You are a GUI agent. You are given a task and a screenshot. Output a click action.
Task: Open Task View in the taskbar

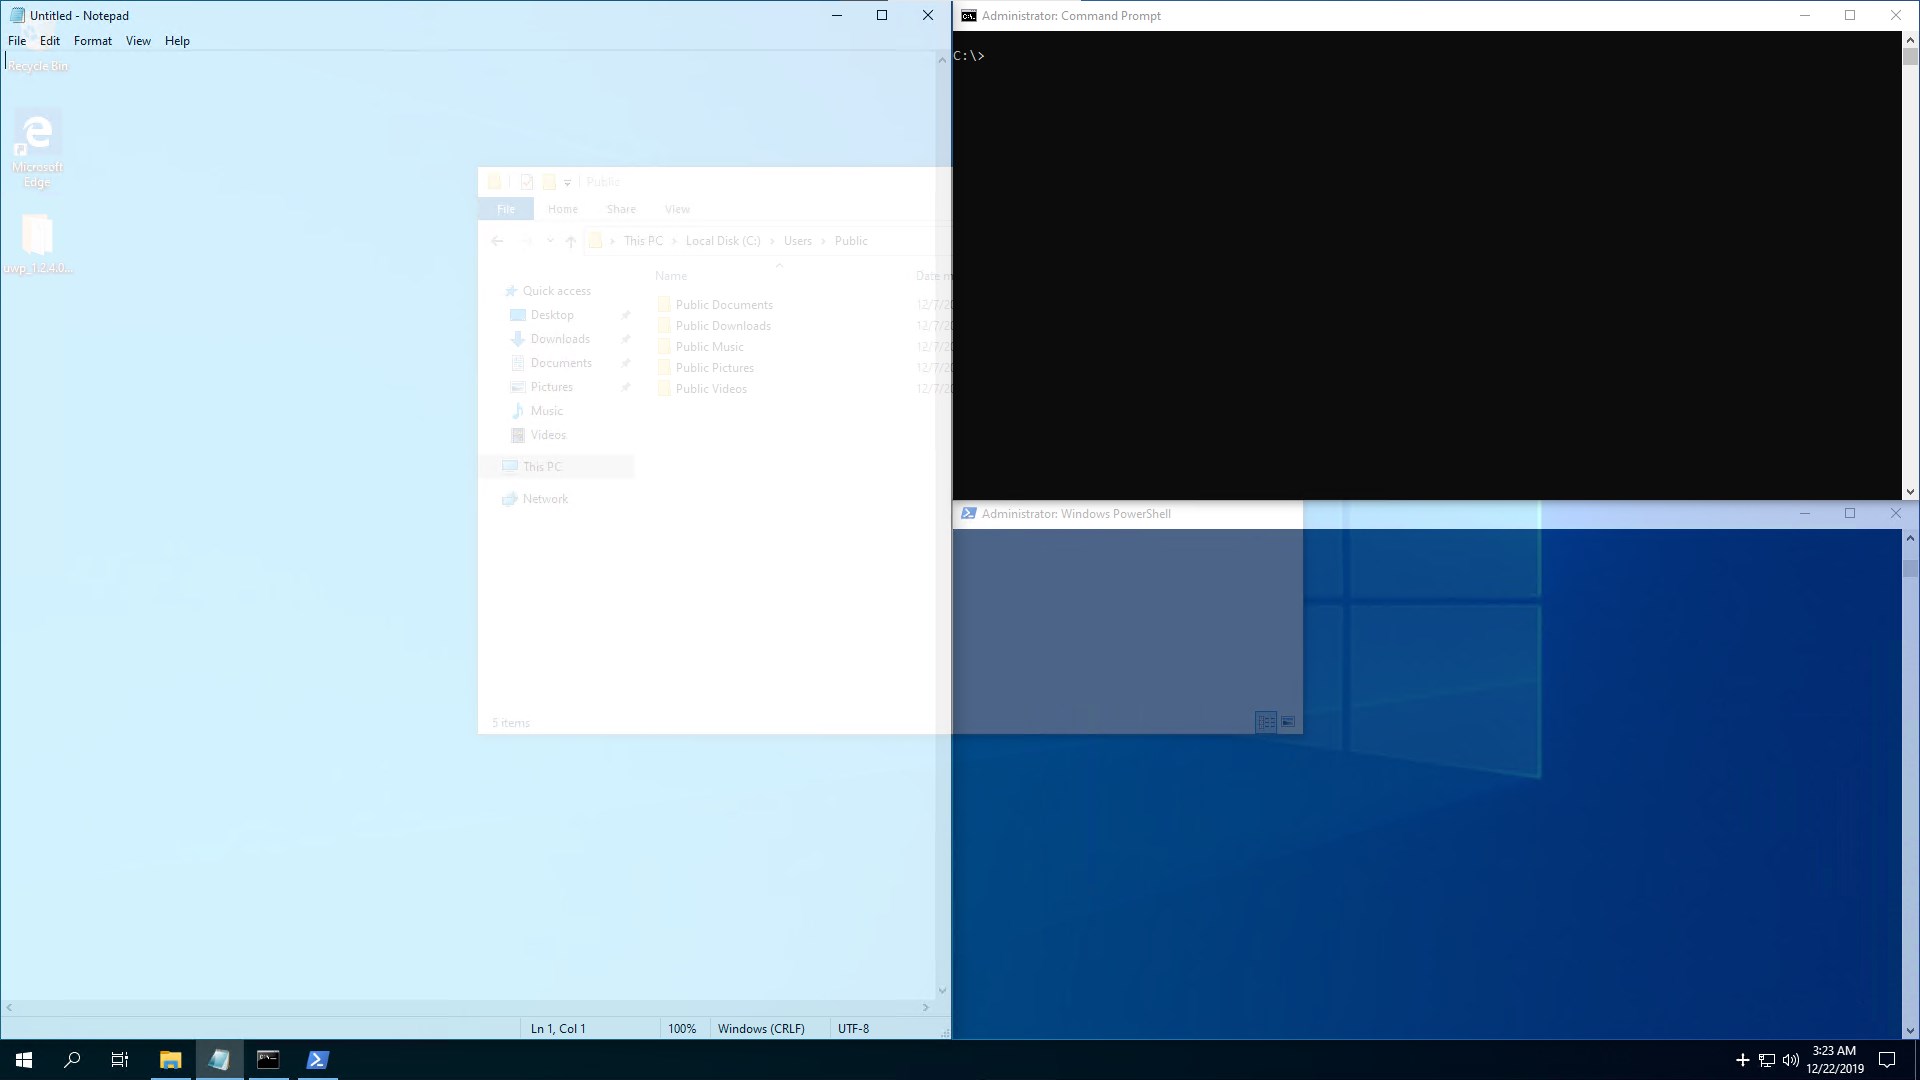pyautogui.click(x=120, y=1060)
